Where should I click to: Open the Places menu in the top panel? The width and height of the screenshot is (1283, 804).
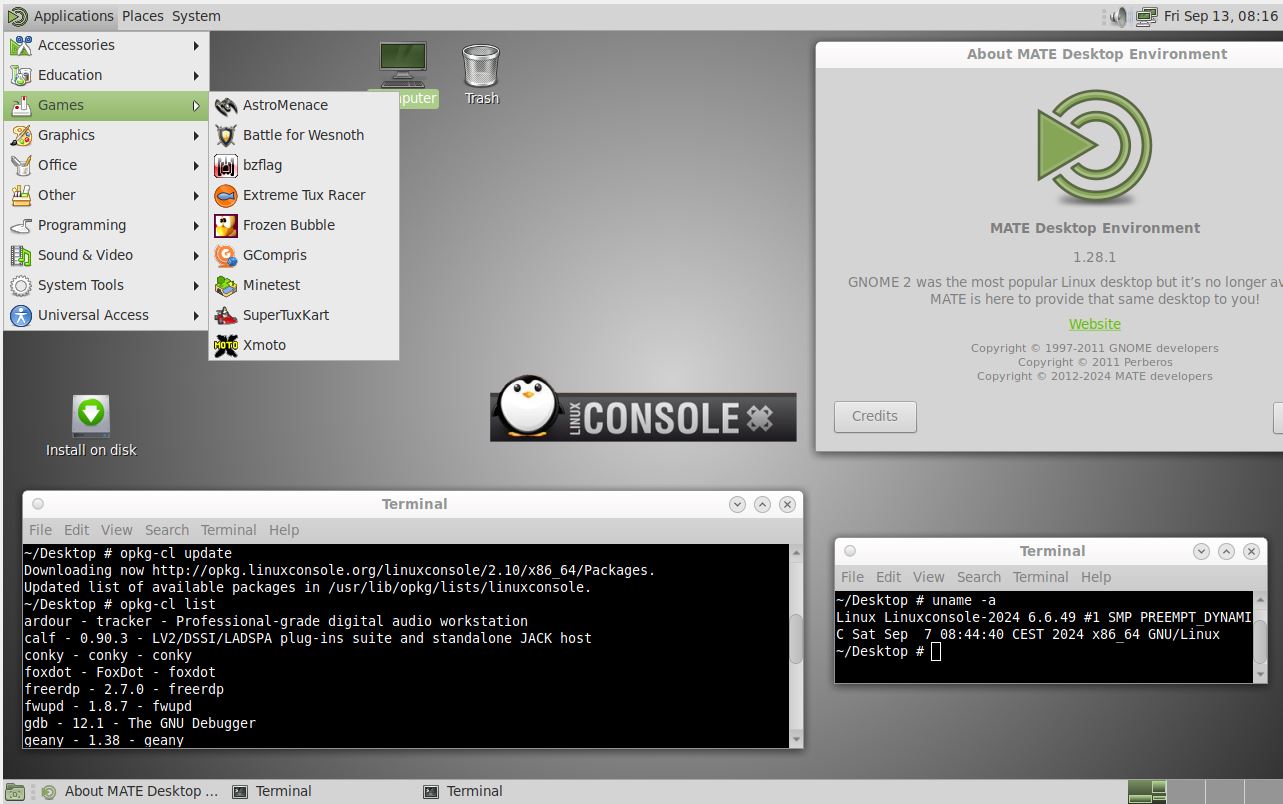tap(143, 16)
